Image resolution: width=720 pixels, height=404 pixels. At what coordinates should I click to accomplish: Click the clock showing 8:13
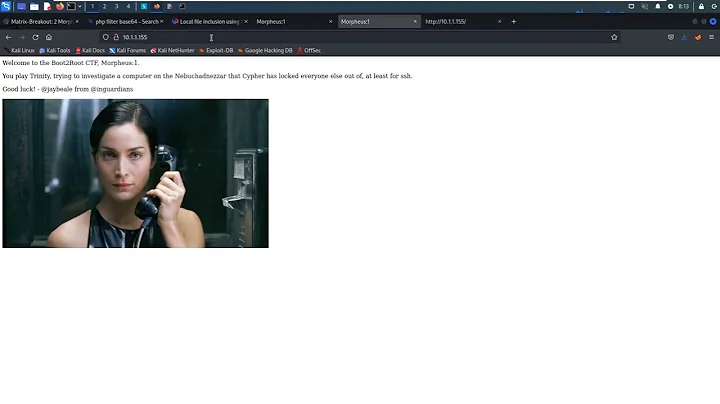[x=684, y=6]
